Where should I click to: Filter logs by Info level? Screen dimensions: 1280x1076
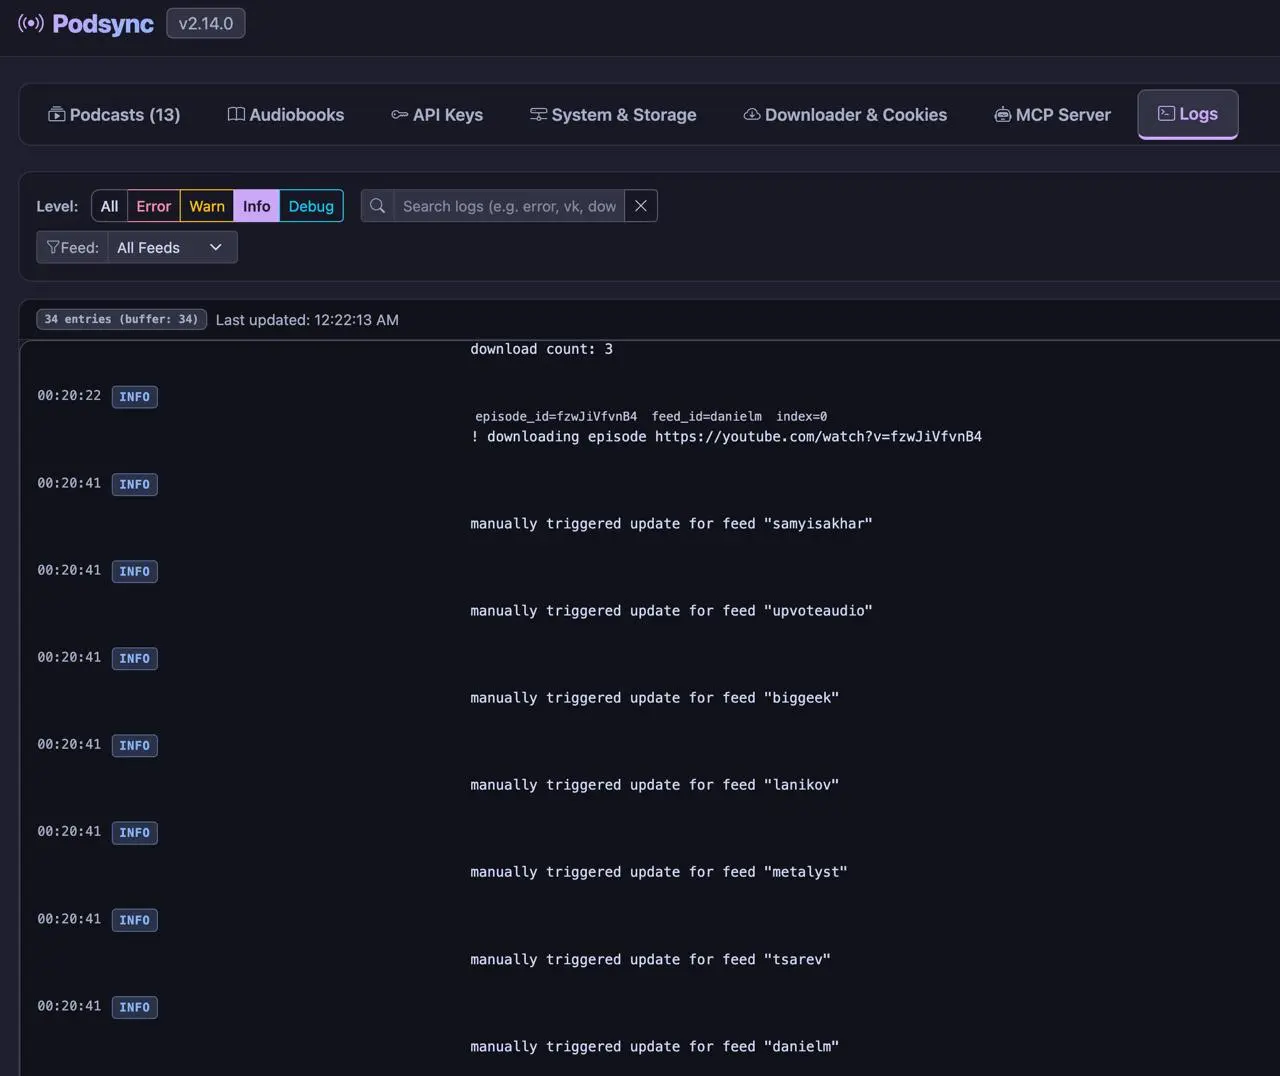(x=257, y=206)
